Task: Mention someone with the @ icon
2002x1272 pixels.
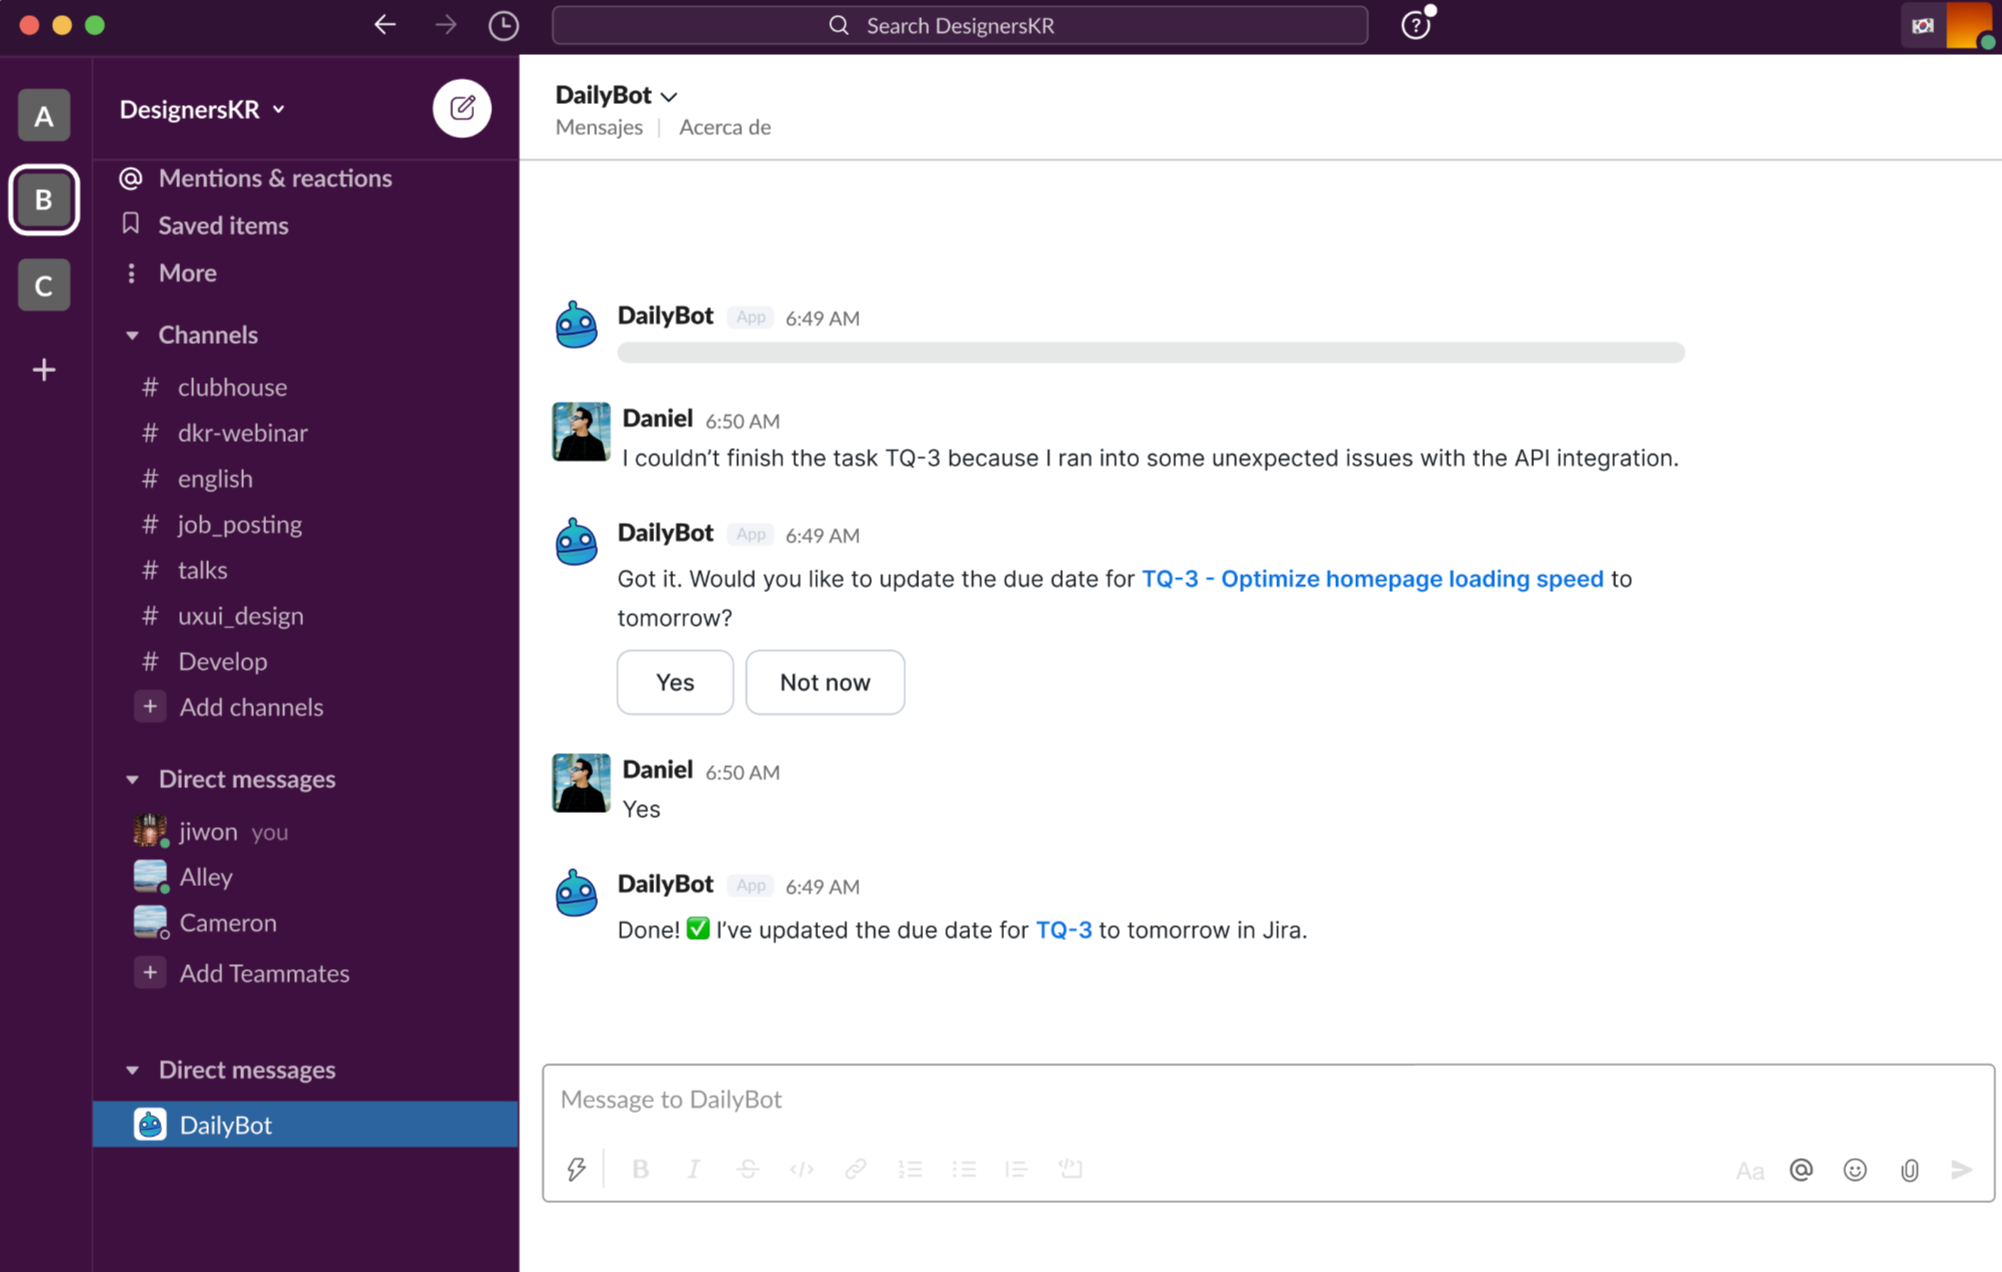Action: coord(1801,1169)
